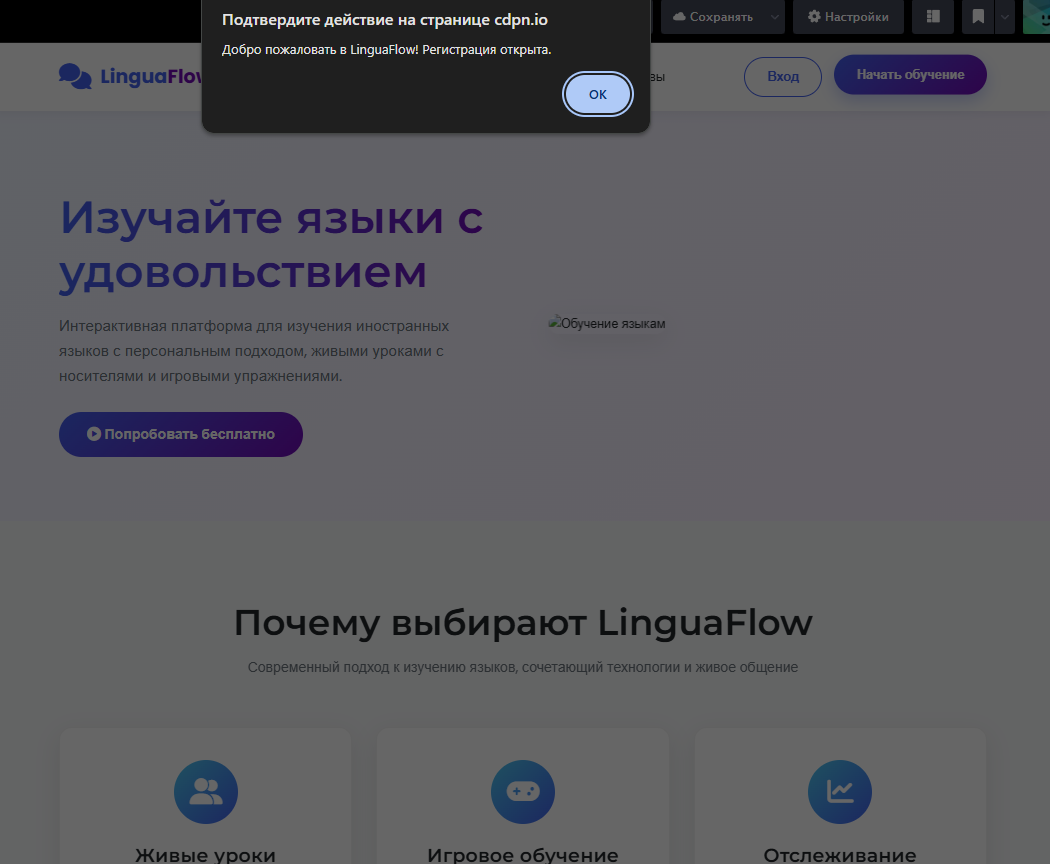This screenshot has width=1050, height=864.
Task: Click the chart icon on Отслеживание card
Action: (x=840, y=791)
